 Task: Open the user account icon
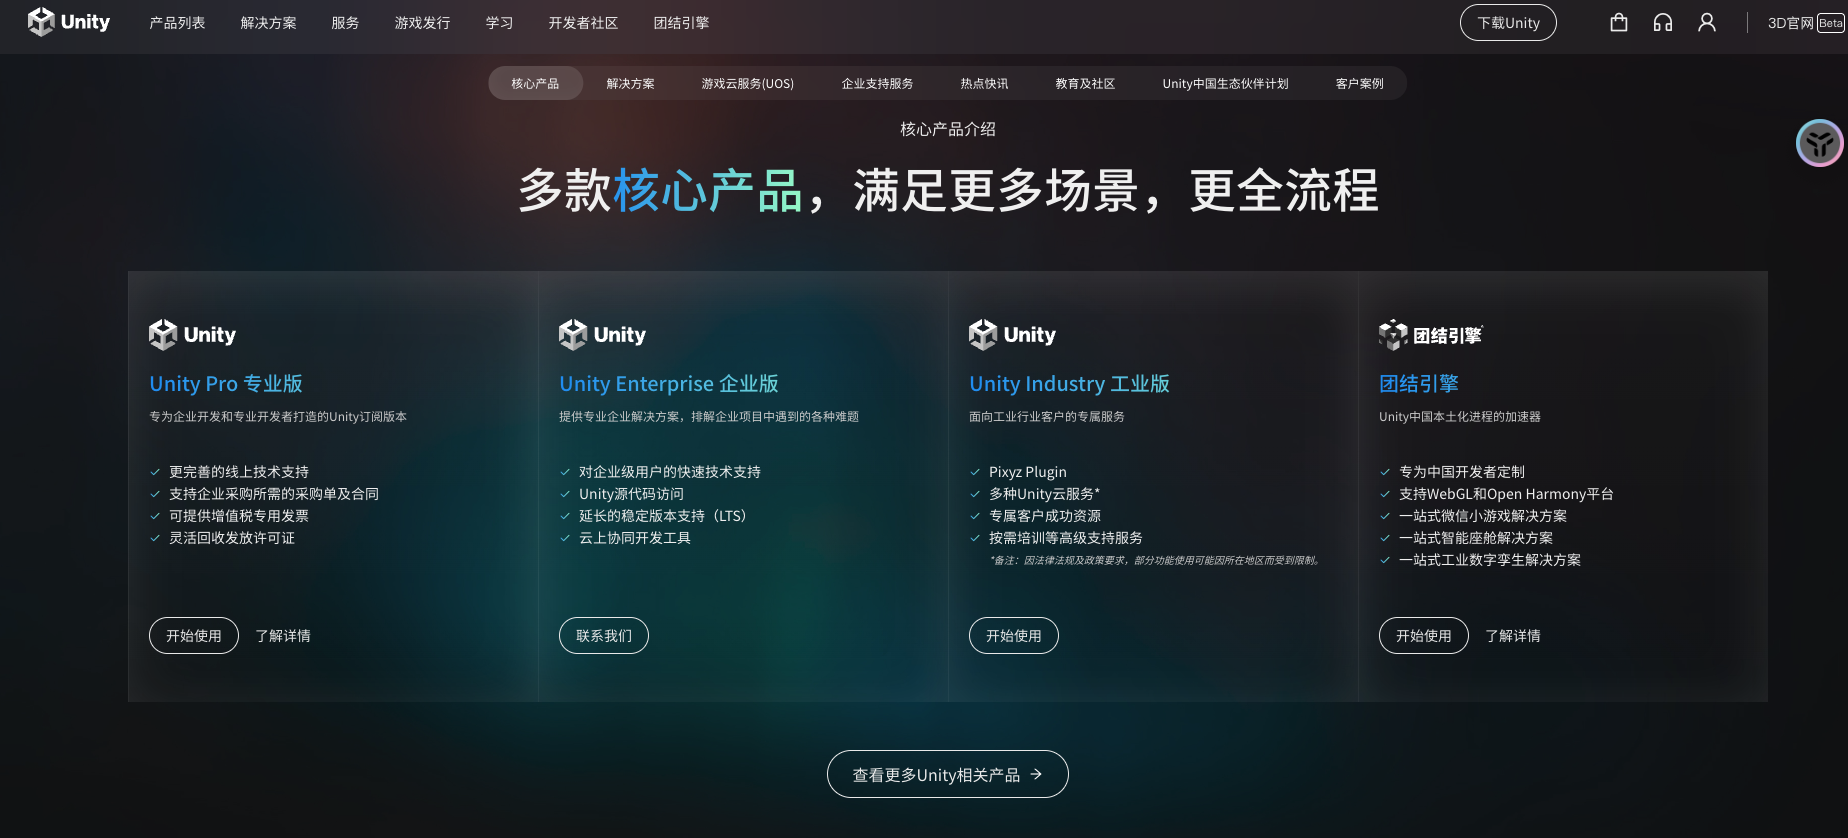point(1707,22)
